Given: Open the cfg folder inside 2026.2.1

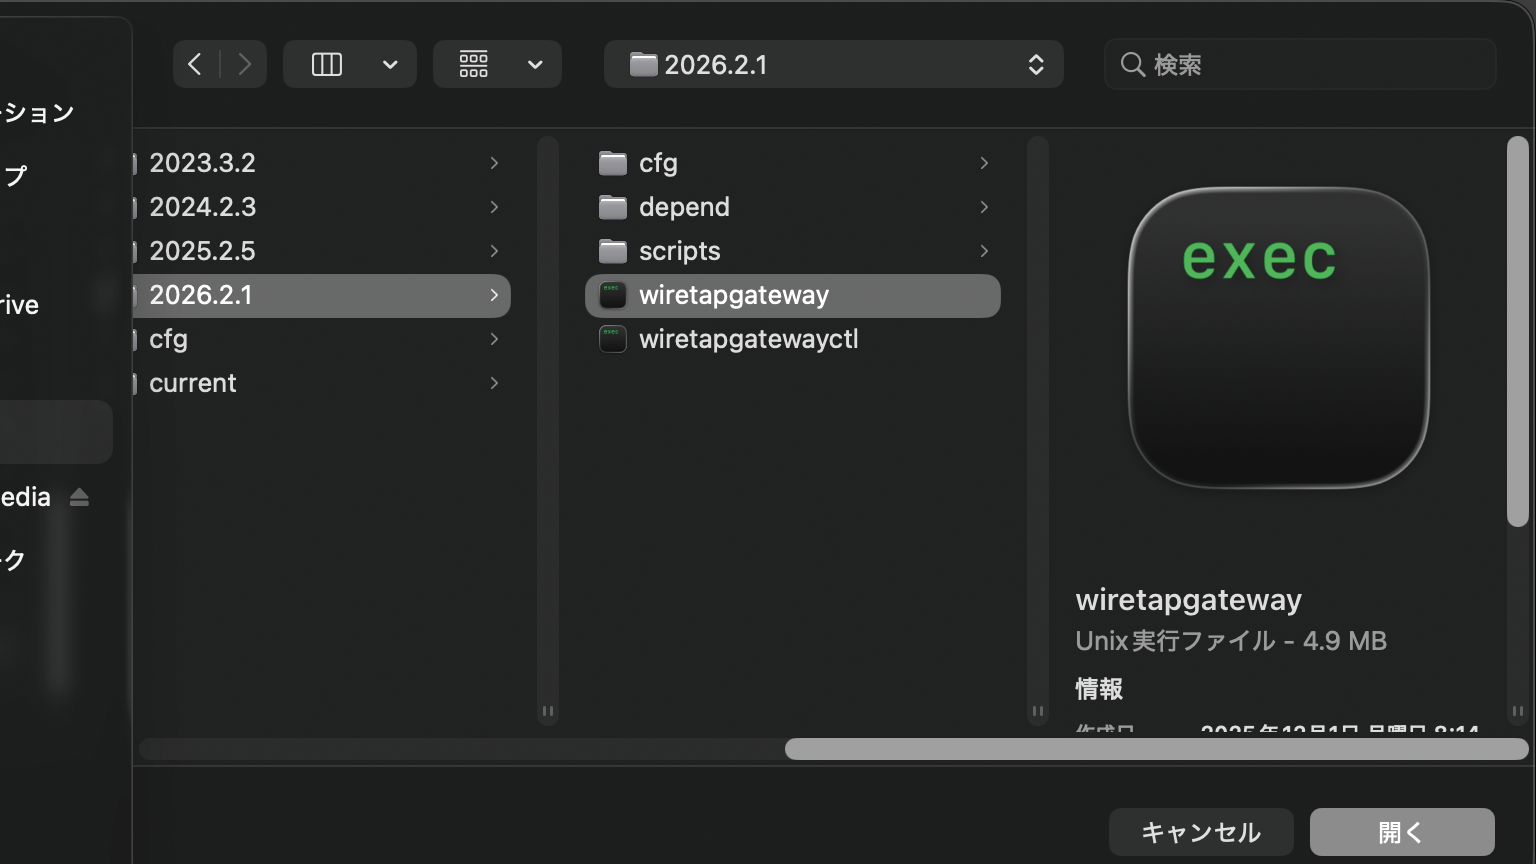Looking at the screenshot, I should point(658,163).
